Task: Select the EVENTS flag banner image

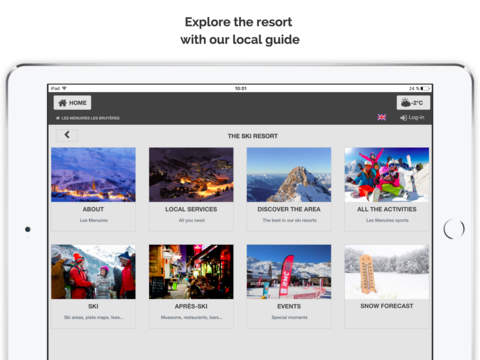Action: (x=289, y=272)
